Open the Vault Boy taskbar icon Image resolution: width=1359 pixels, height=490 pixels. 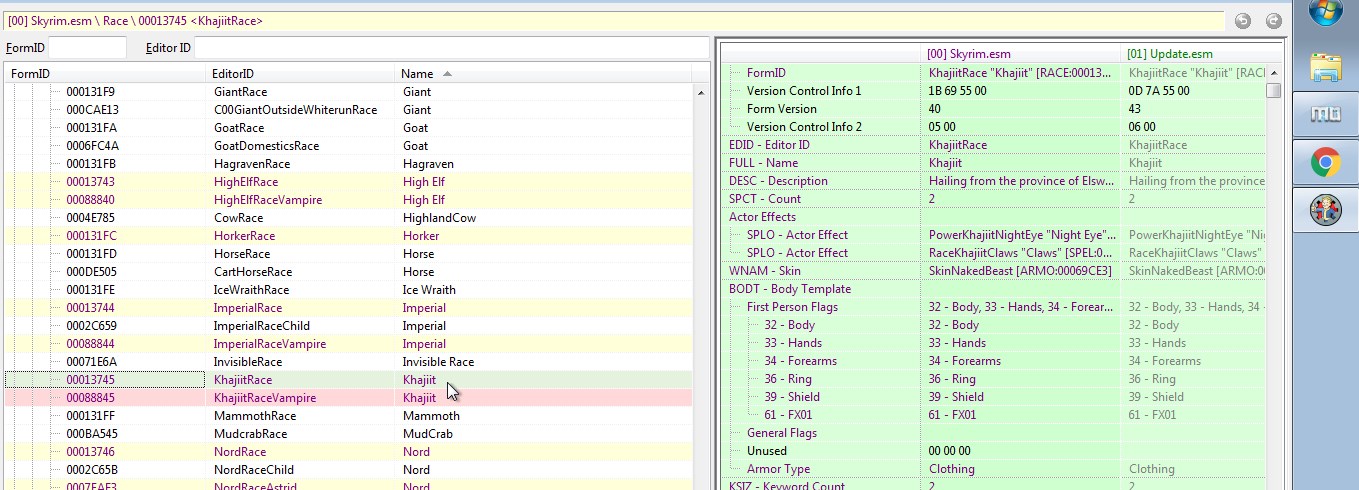(1325, 209)
